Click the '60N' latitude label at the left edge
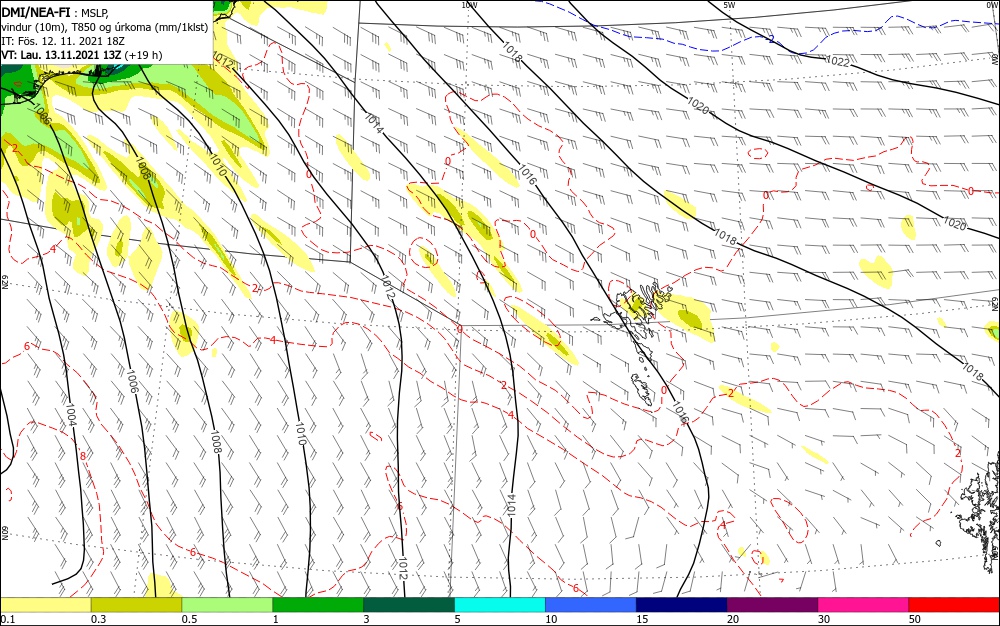Viewport: 1000px width, 626px height. point(4,533)
